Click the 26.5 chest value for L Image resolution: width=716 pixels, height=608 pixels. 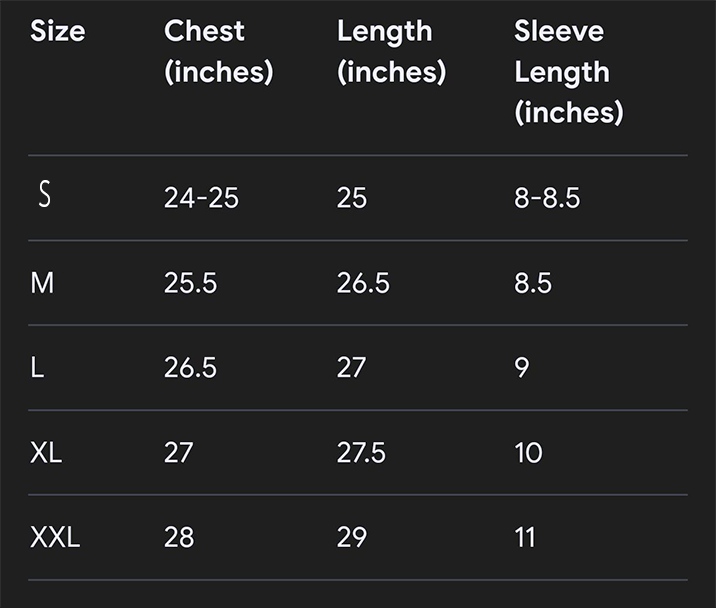(x=190, y=368)
